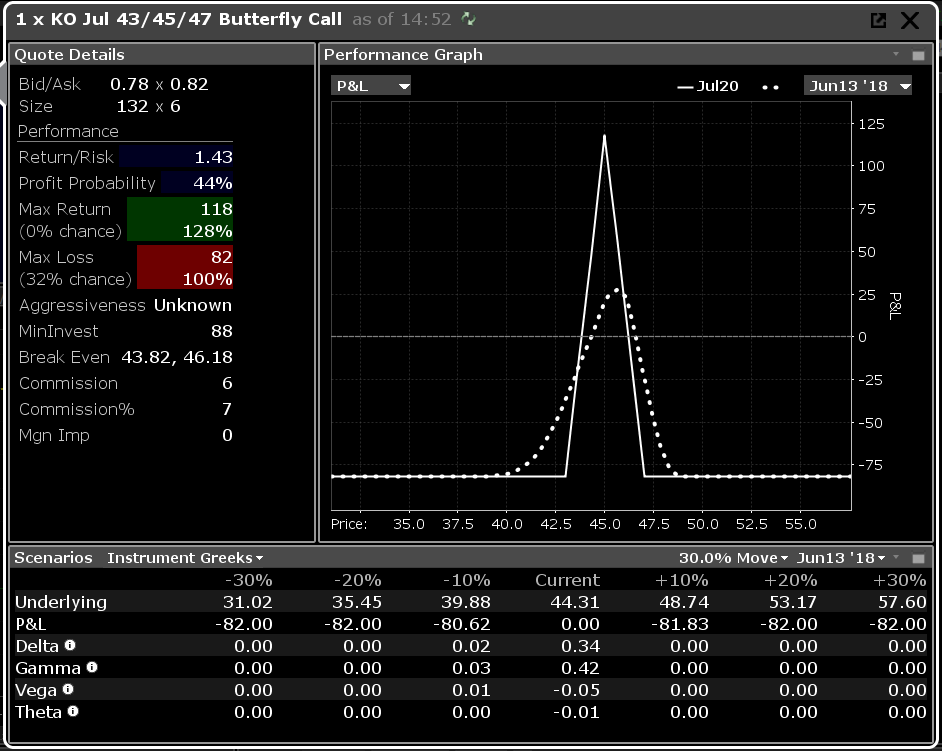Viewport: 942px width, 751px height.
Task: Click the green refresh icon beside the timestamp
Action: click(469, 19)
